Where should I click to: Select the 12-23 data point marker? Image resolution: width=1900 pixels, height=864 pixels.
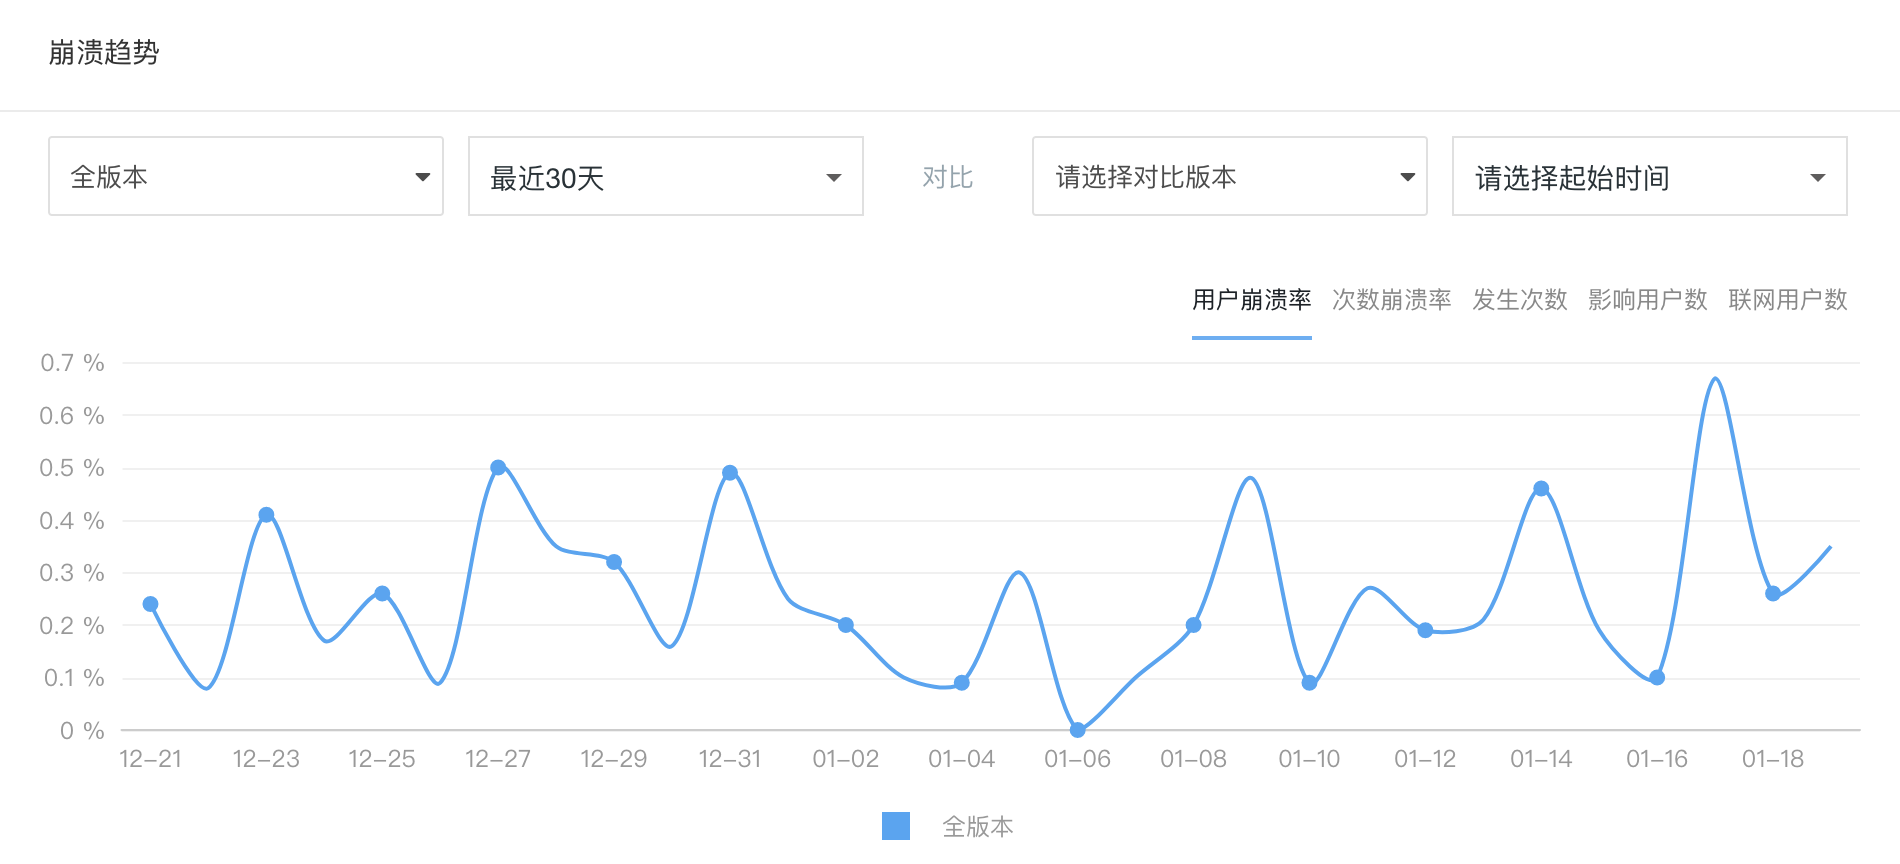(x=266, y=515)
